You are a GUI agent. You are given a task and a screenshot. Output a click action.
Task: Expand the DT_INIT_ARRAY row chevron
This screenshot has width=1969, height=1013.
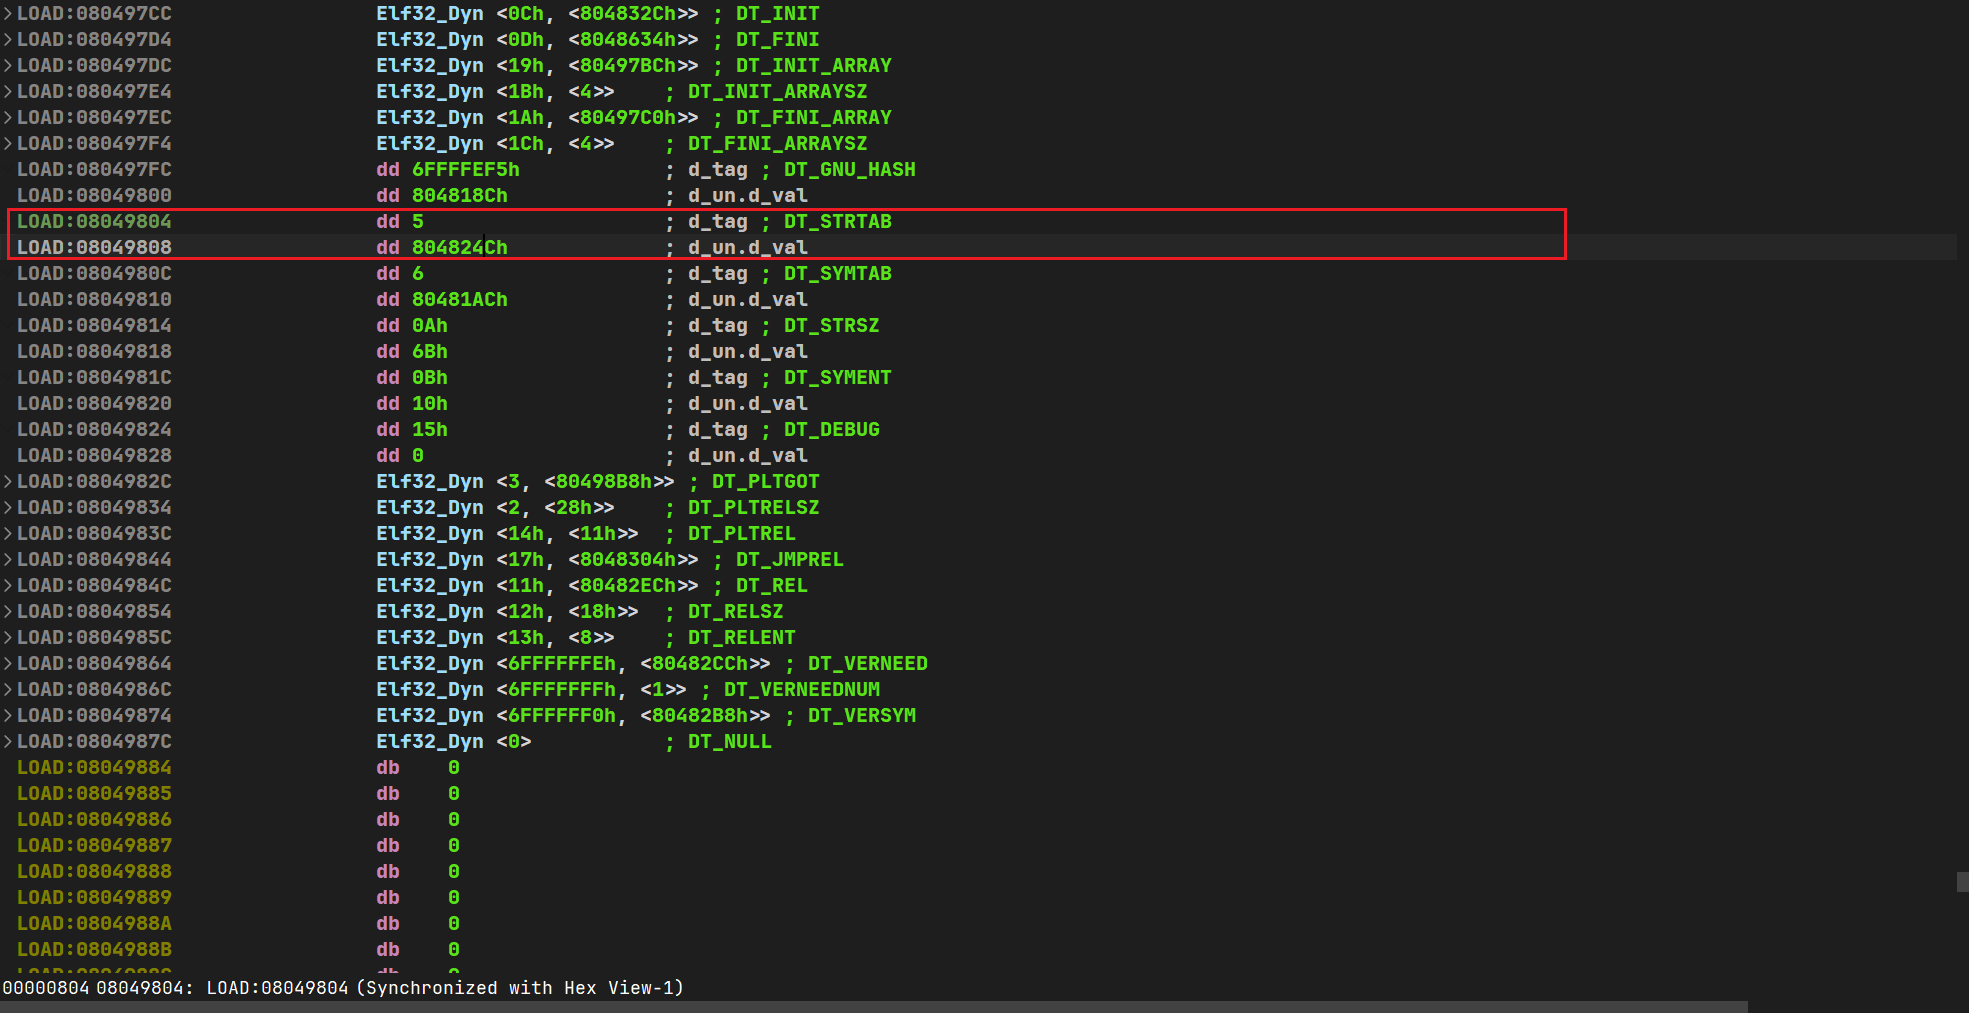(8, 66)
